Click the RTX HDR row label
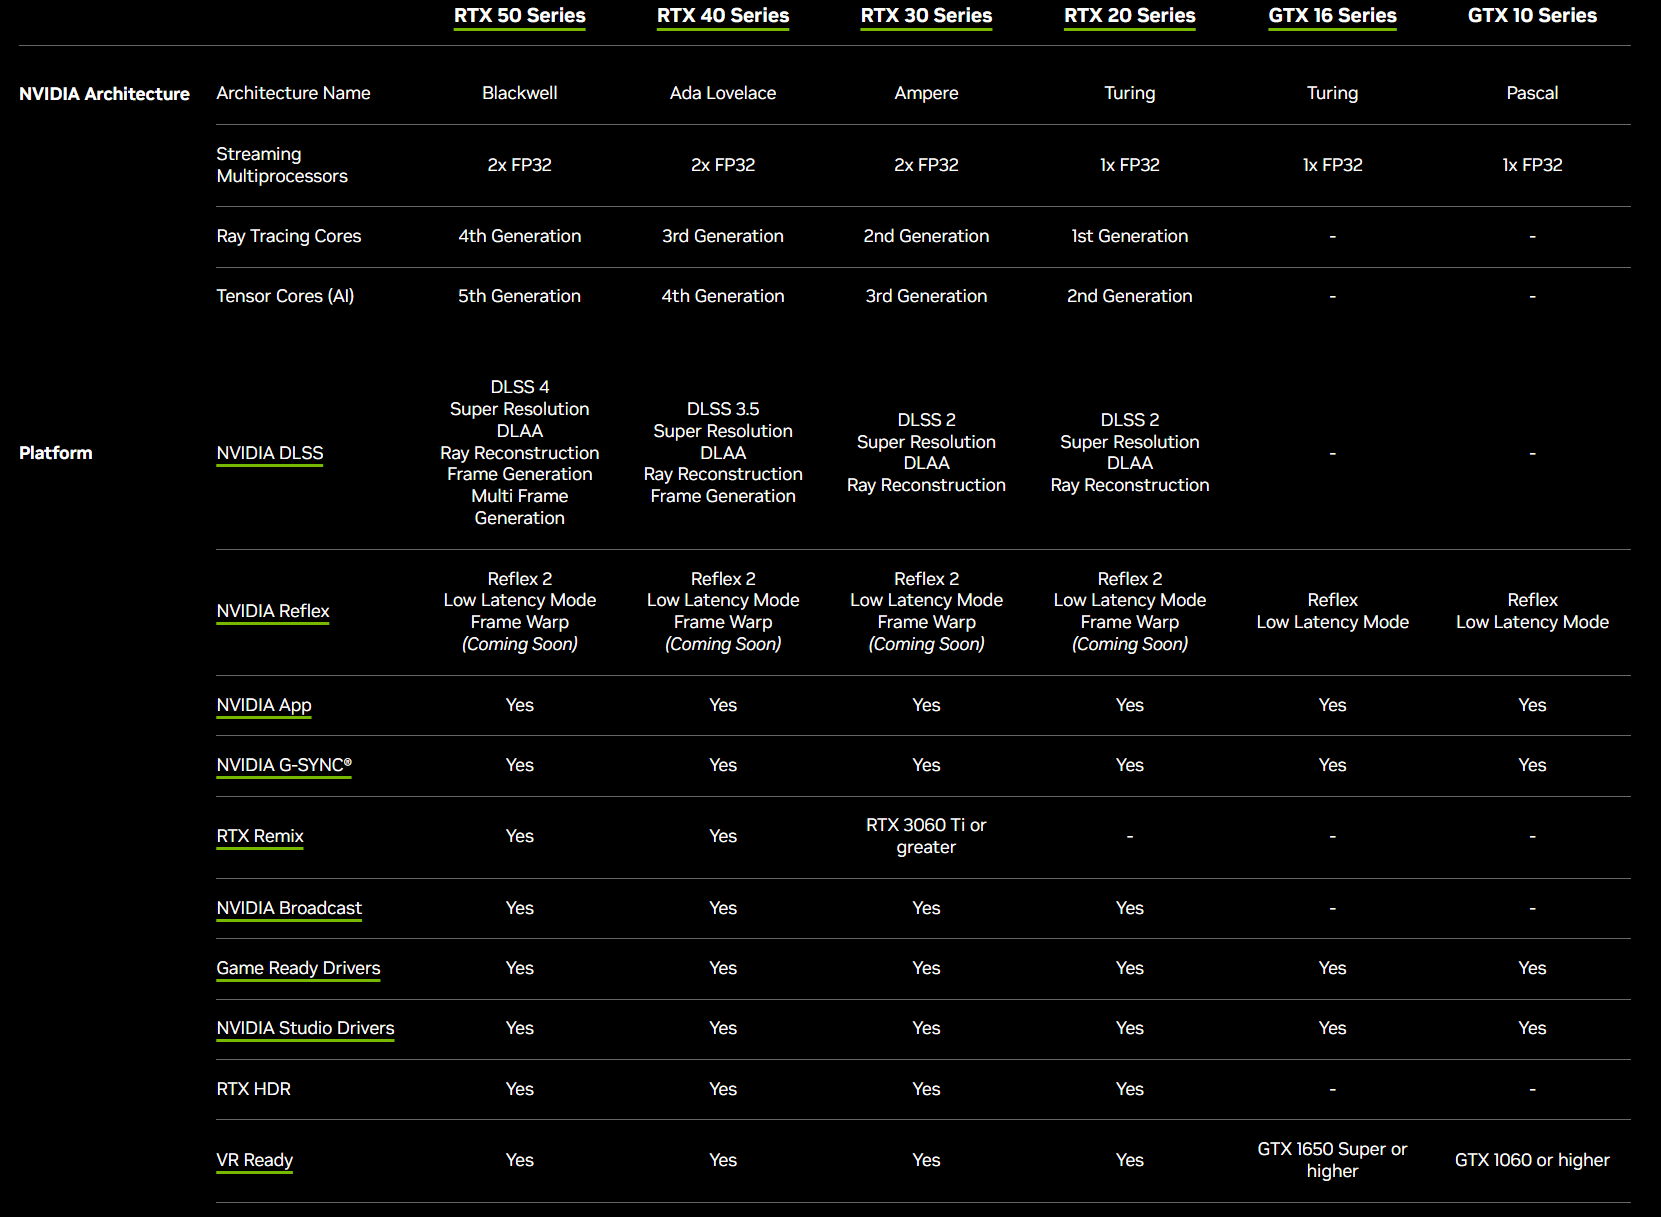Viewport: 1661px width, 1217px height. click(254, 1089)
